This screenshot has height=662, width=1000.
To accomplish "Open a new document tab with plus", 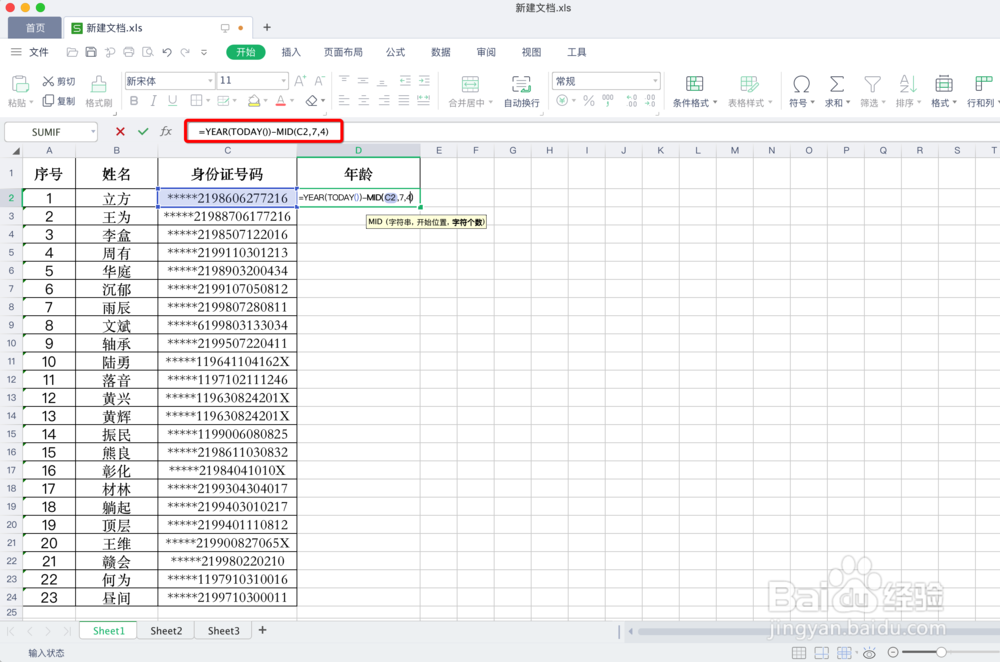I will pyautogui.click(x=267, y=27).
